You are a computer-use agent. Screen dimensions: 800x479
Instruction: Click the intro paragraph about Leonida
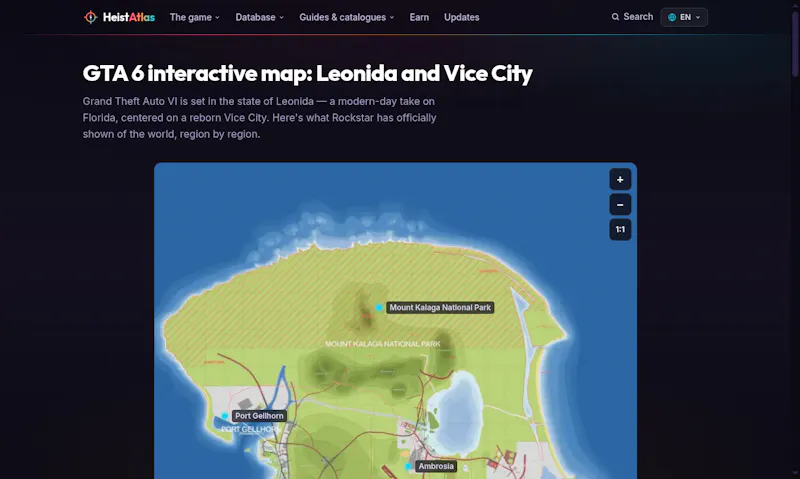tap(260, 118)
